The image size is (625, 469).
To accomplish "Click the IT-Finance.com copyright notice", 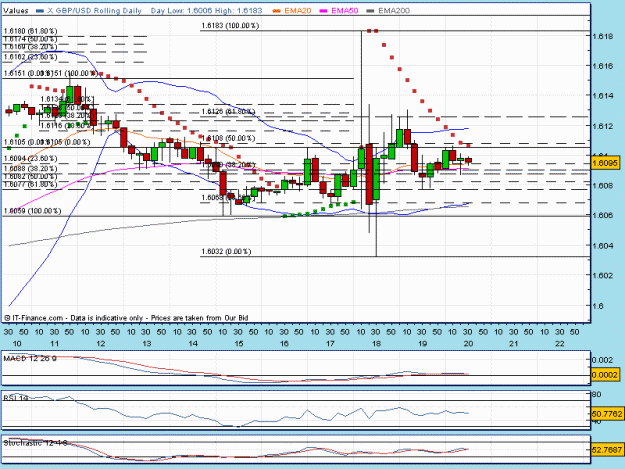I will pos(126,318).
